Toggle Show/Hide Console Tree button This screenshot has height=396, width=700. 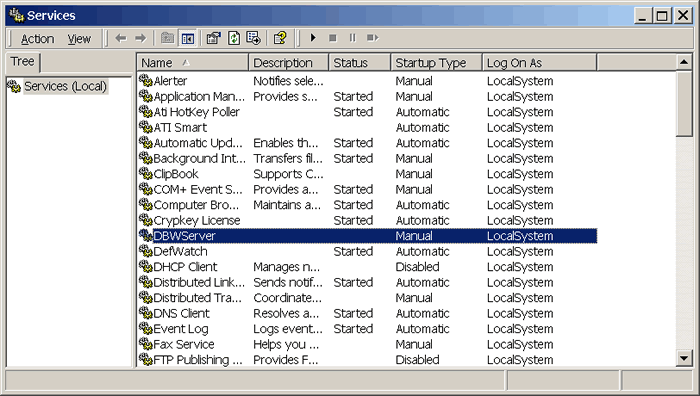(188, 38)
